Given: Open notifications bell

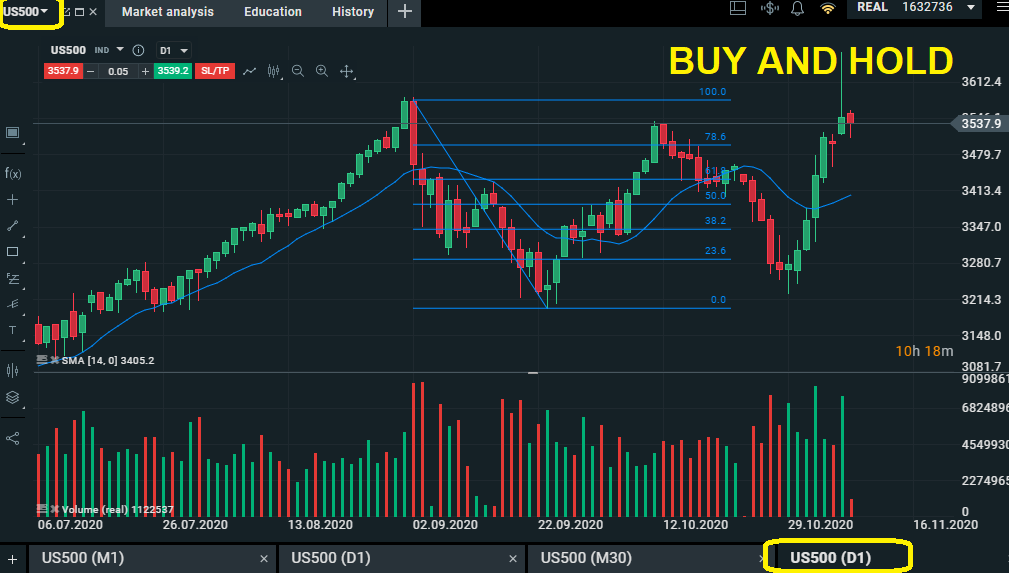Looking at the screenshot, I should point(797,8).
